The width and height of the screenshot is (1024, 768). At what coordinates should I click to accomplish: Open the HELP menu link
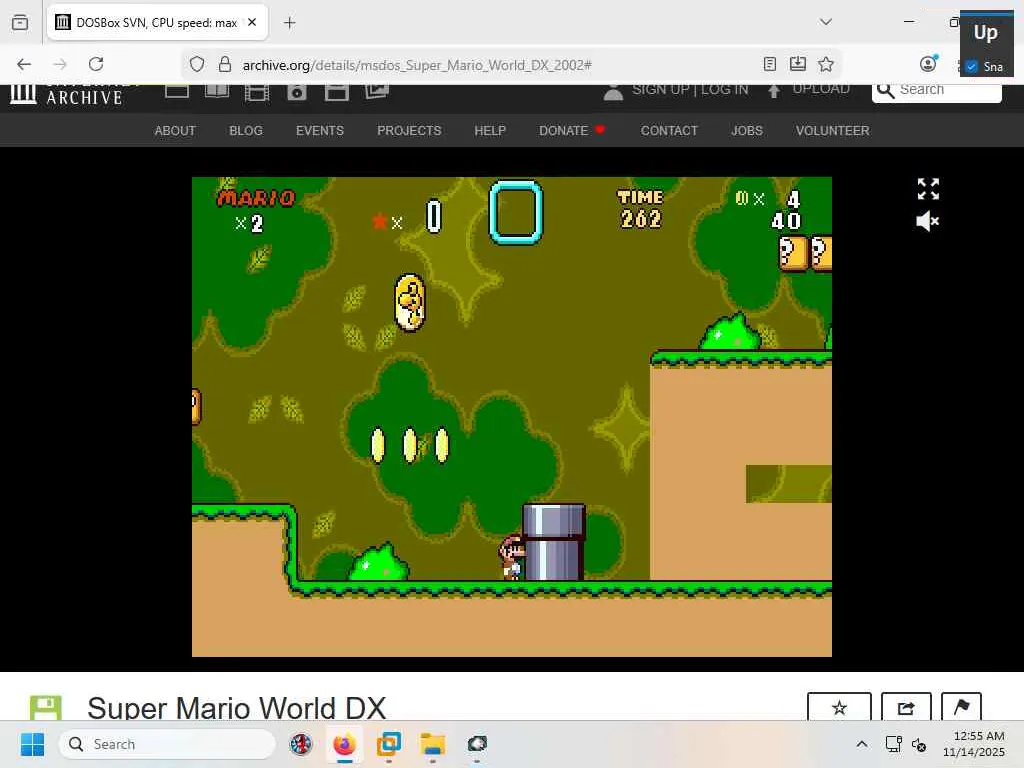[490, 131]
